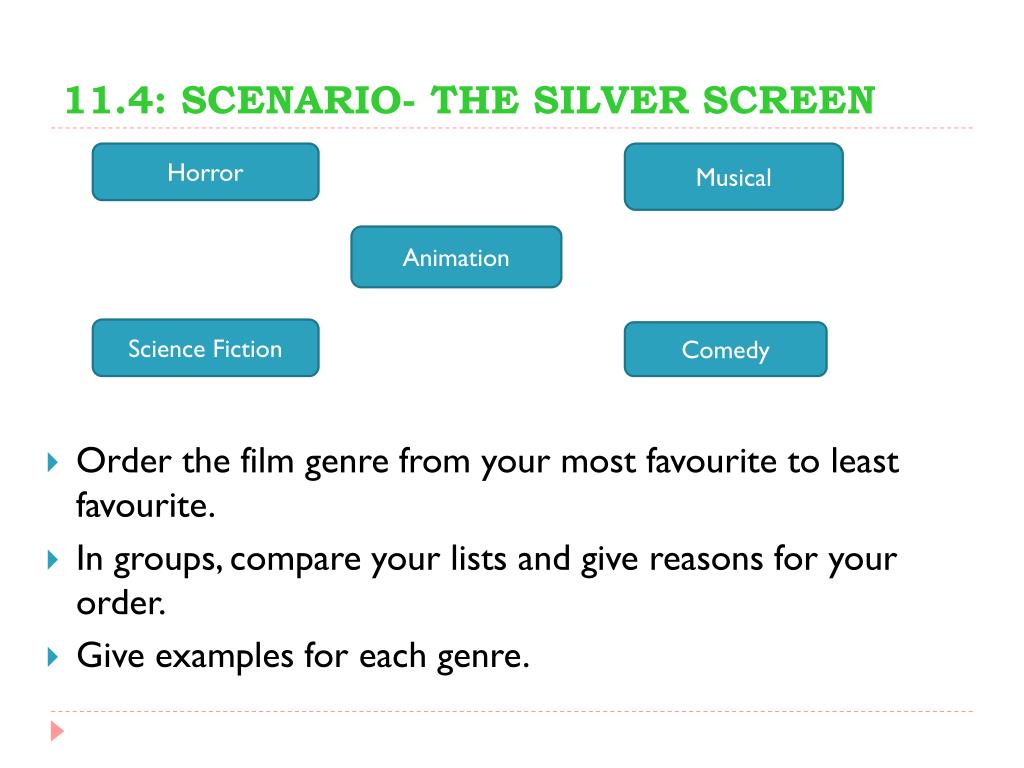Click the text 'In groups, compare your lists'
The width and height of the screenshot is (1024, 768).
[x=291, y=560]
